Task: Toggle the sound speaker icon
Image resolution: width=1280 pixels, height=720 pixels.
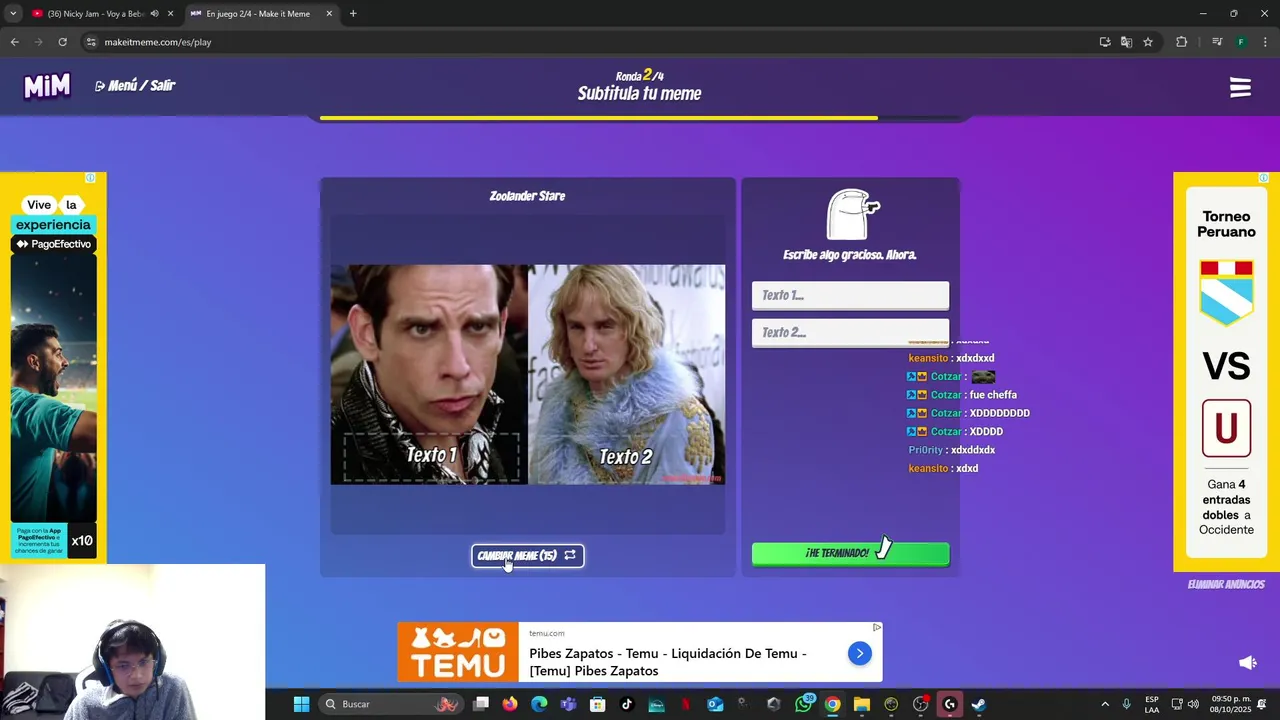Action: click(1247, 663)
